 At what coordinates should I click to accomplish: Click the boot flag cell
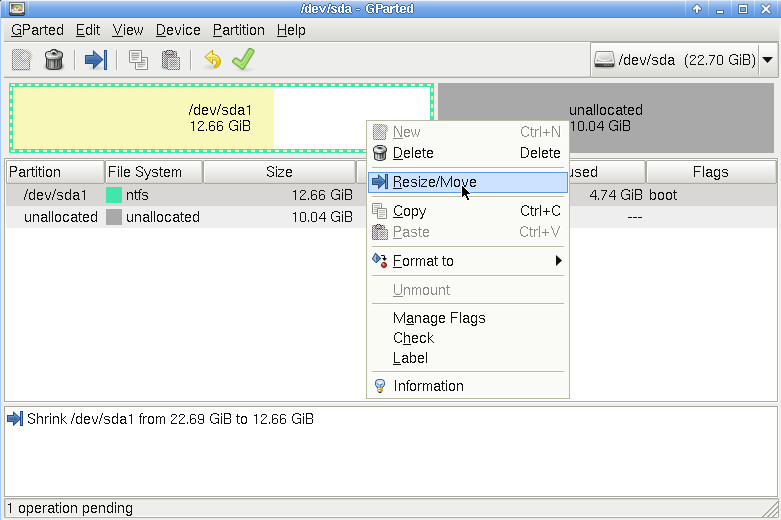[663, 195]
